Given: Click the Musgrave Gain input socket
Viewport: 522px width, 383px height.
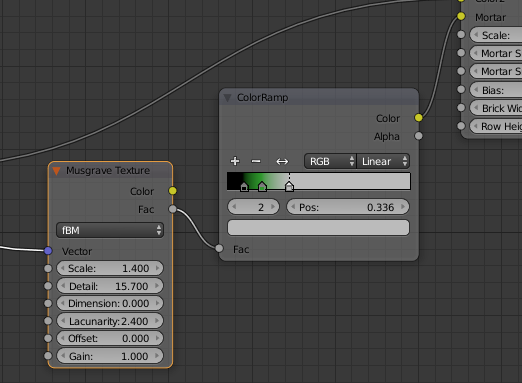Looking at the screenshot, I should coord(48,356).
